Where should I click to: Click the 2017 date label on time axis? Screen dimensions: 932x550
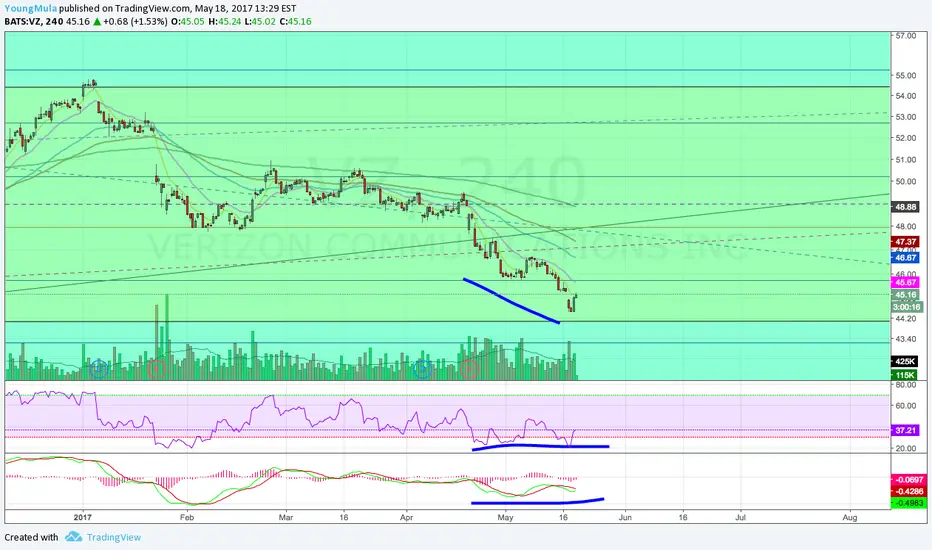tap(83, 517)
